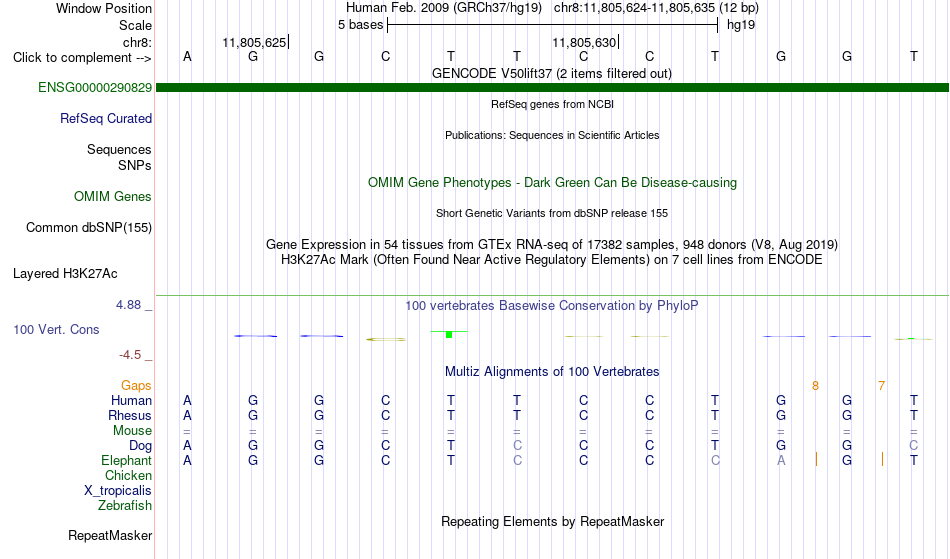
Task: Click 'RefSeq genes from NCBI' title
Action: pos(553,104)
